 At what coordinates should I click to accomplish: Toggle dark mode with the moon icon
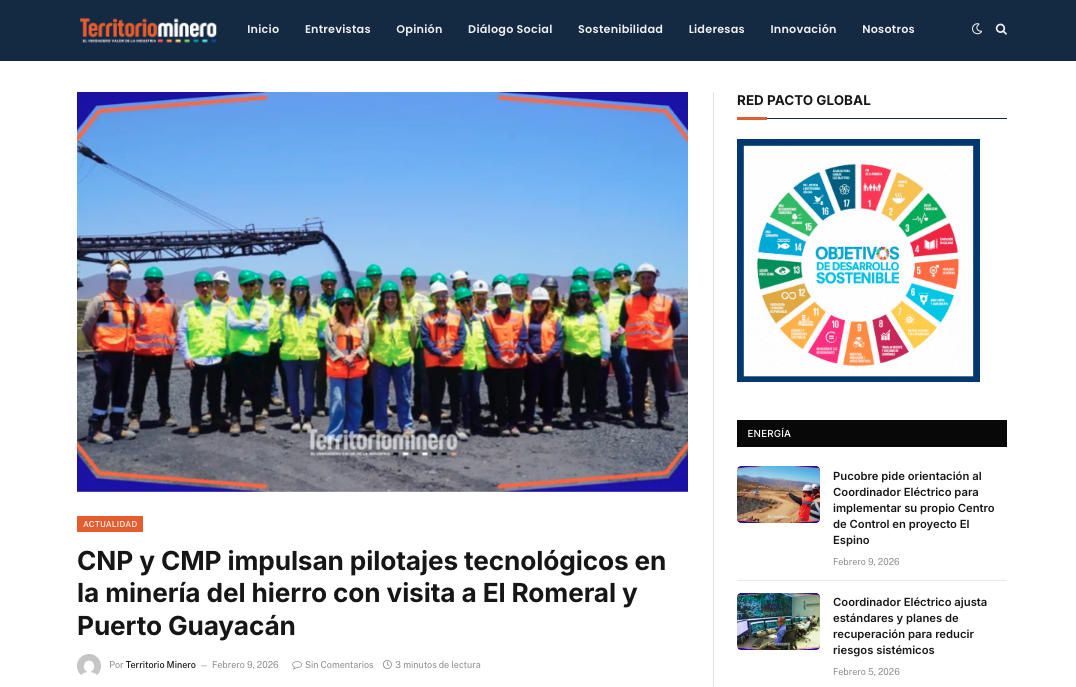coord(977,29)
